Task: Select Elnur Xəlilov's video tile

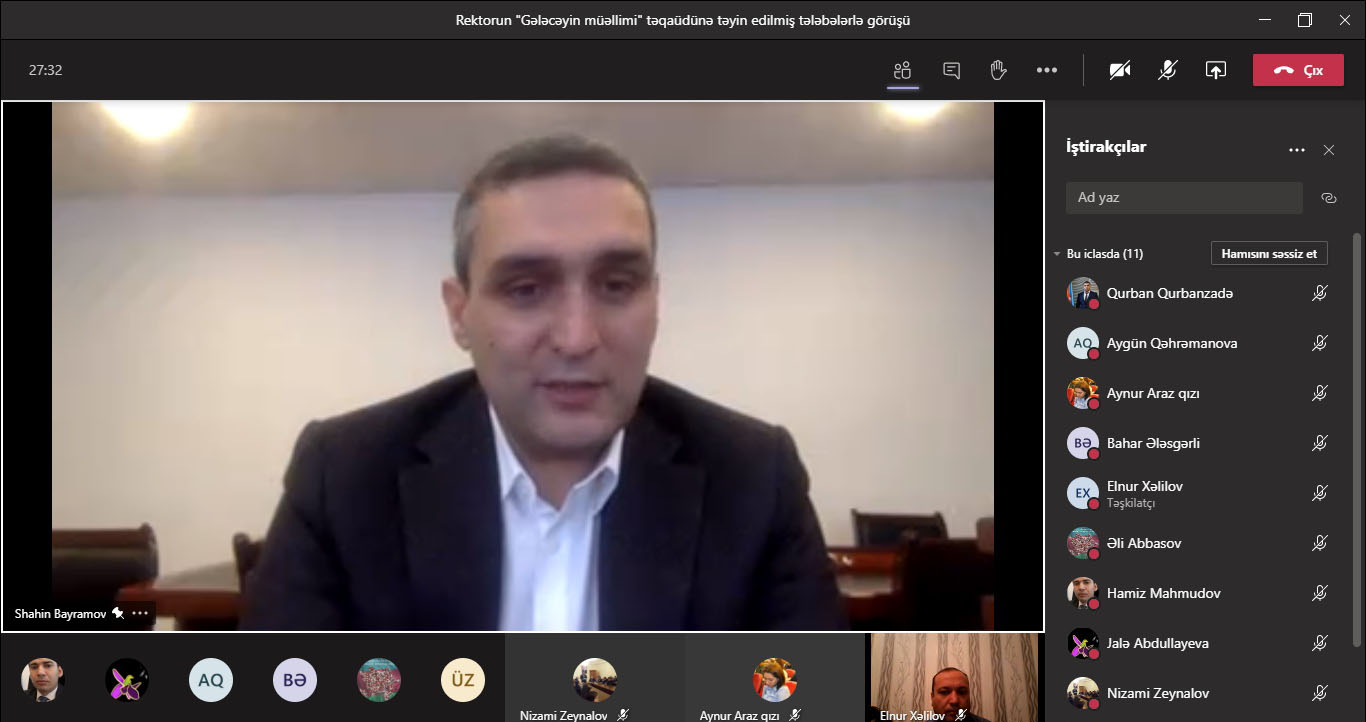Action: click(x=955, y=678)
